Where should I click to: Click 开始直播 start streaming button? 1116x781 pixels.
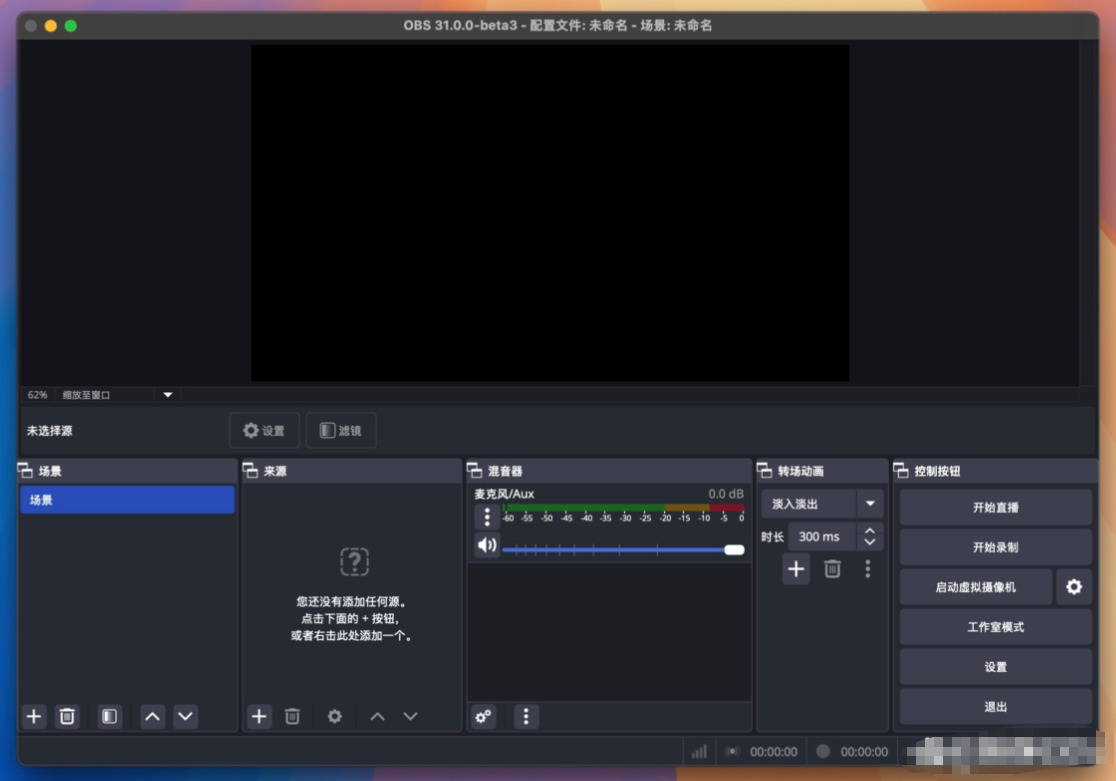(995, 507)
